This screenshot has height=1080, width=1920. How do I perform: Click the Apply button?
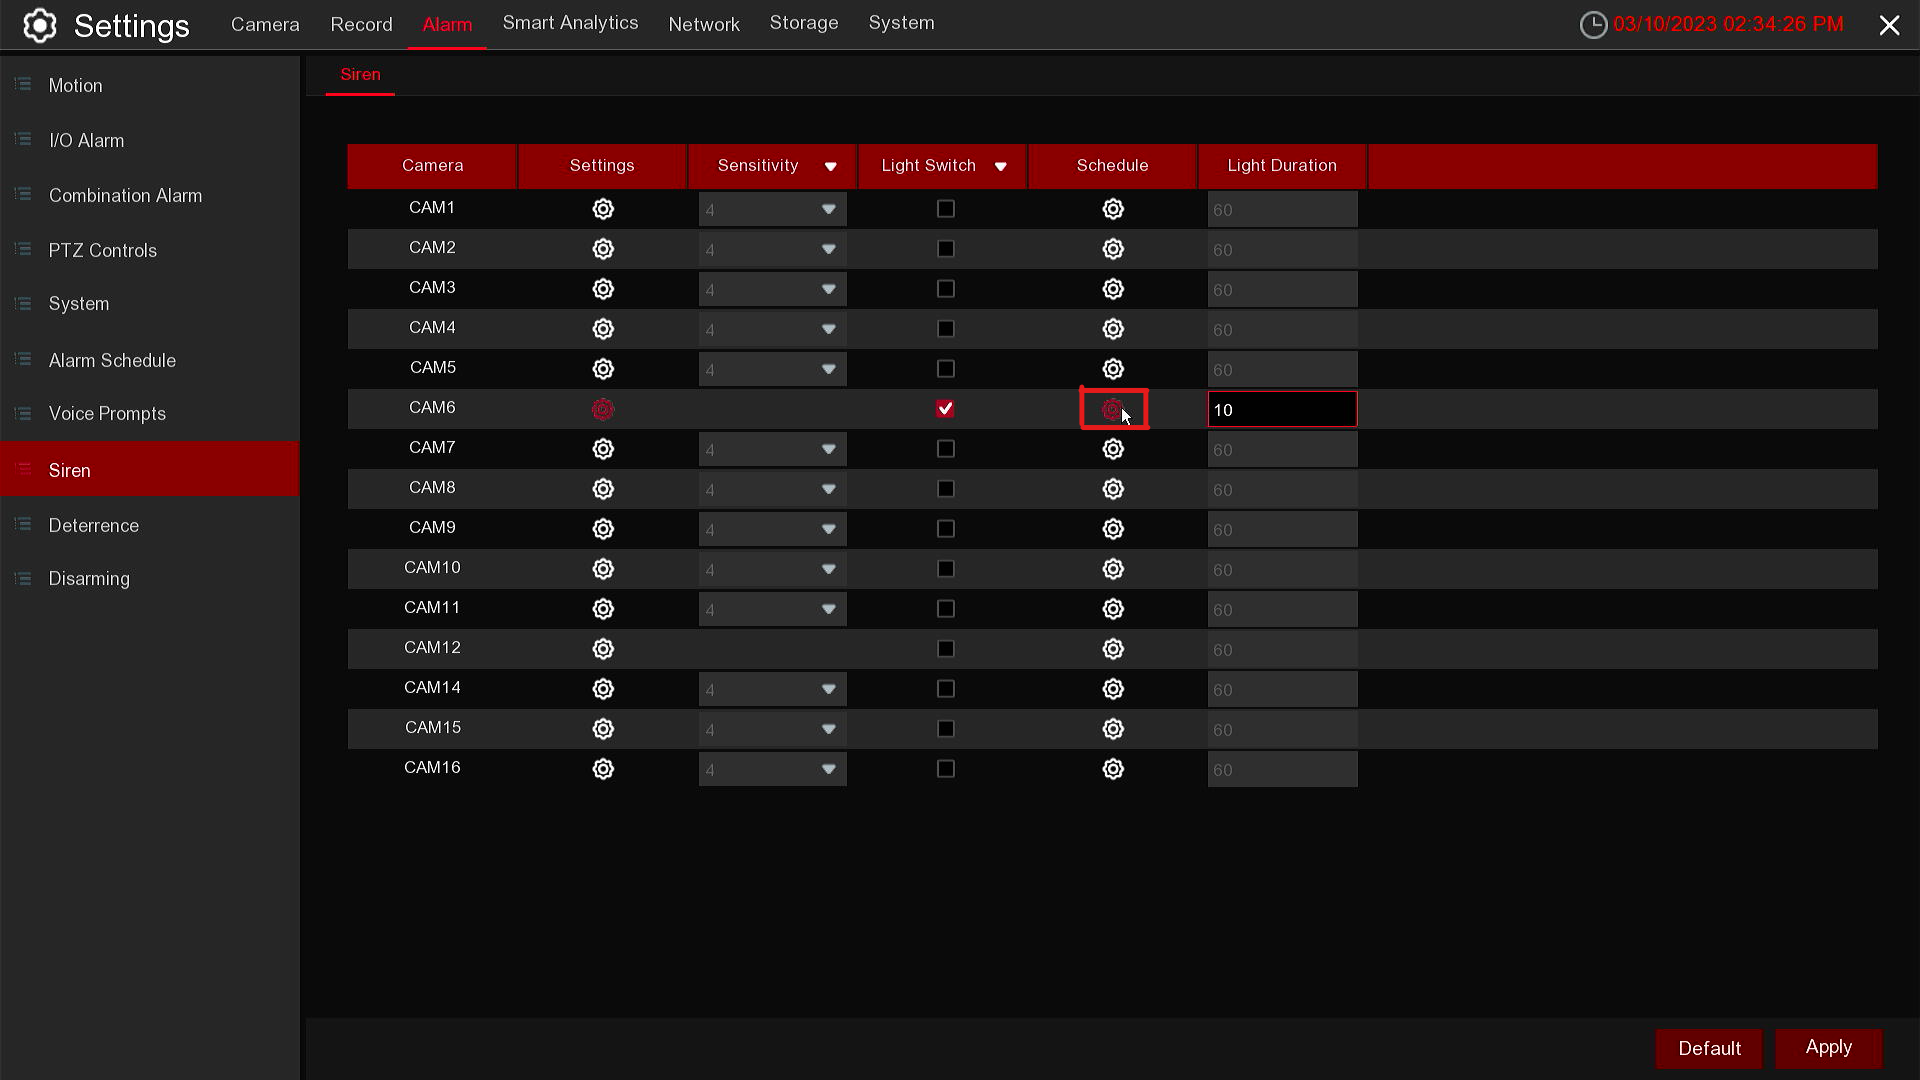1828,1047
